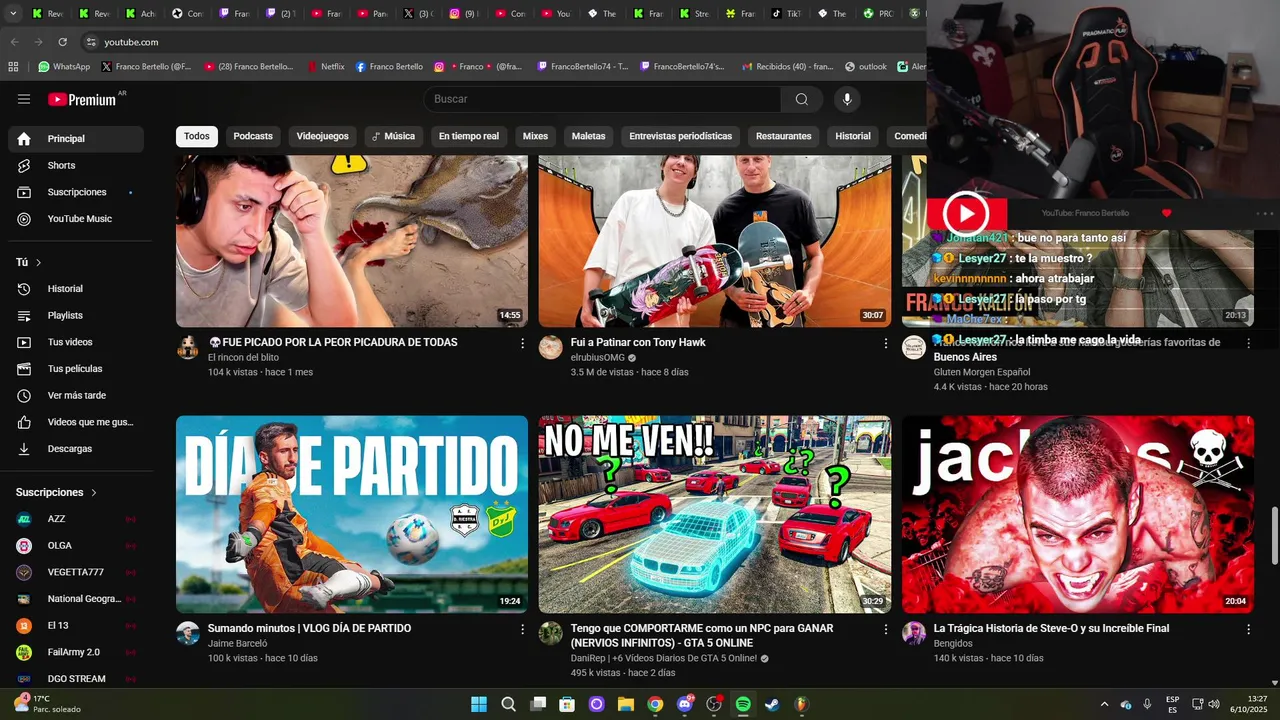Screen dimensions: 1280x720
Task: Click the search magnifier button
Action: click(801, 99)
